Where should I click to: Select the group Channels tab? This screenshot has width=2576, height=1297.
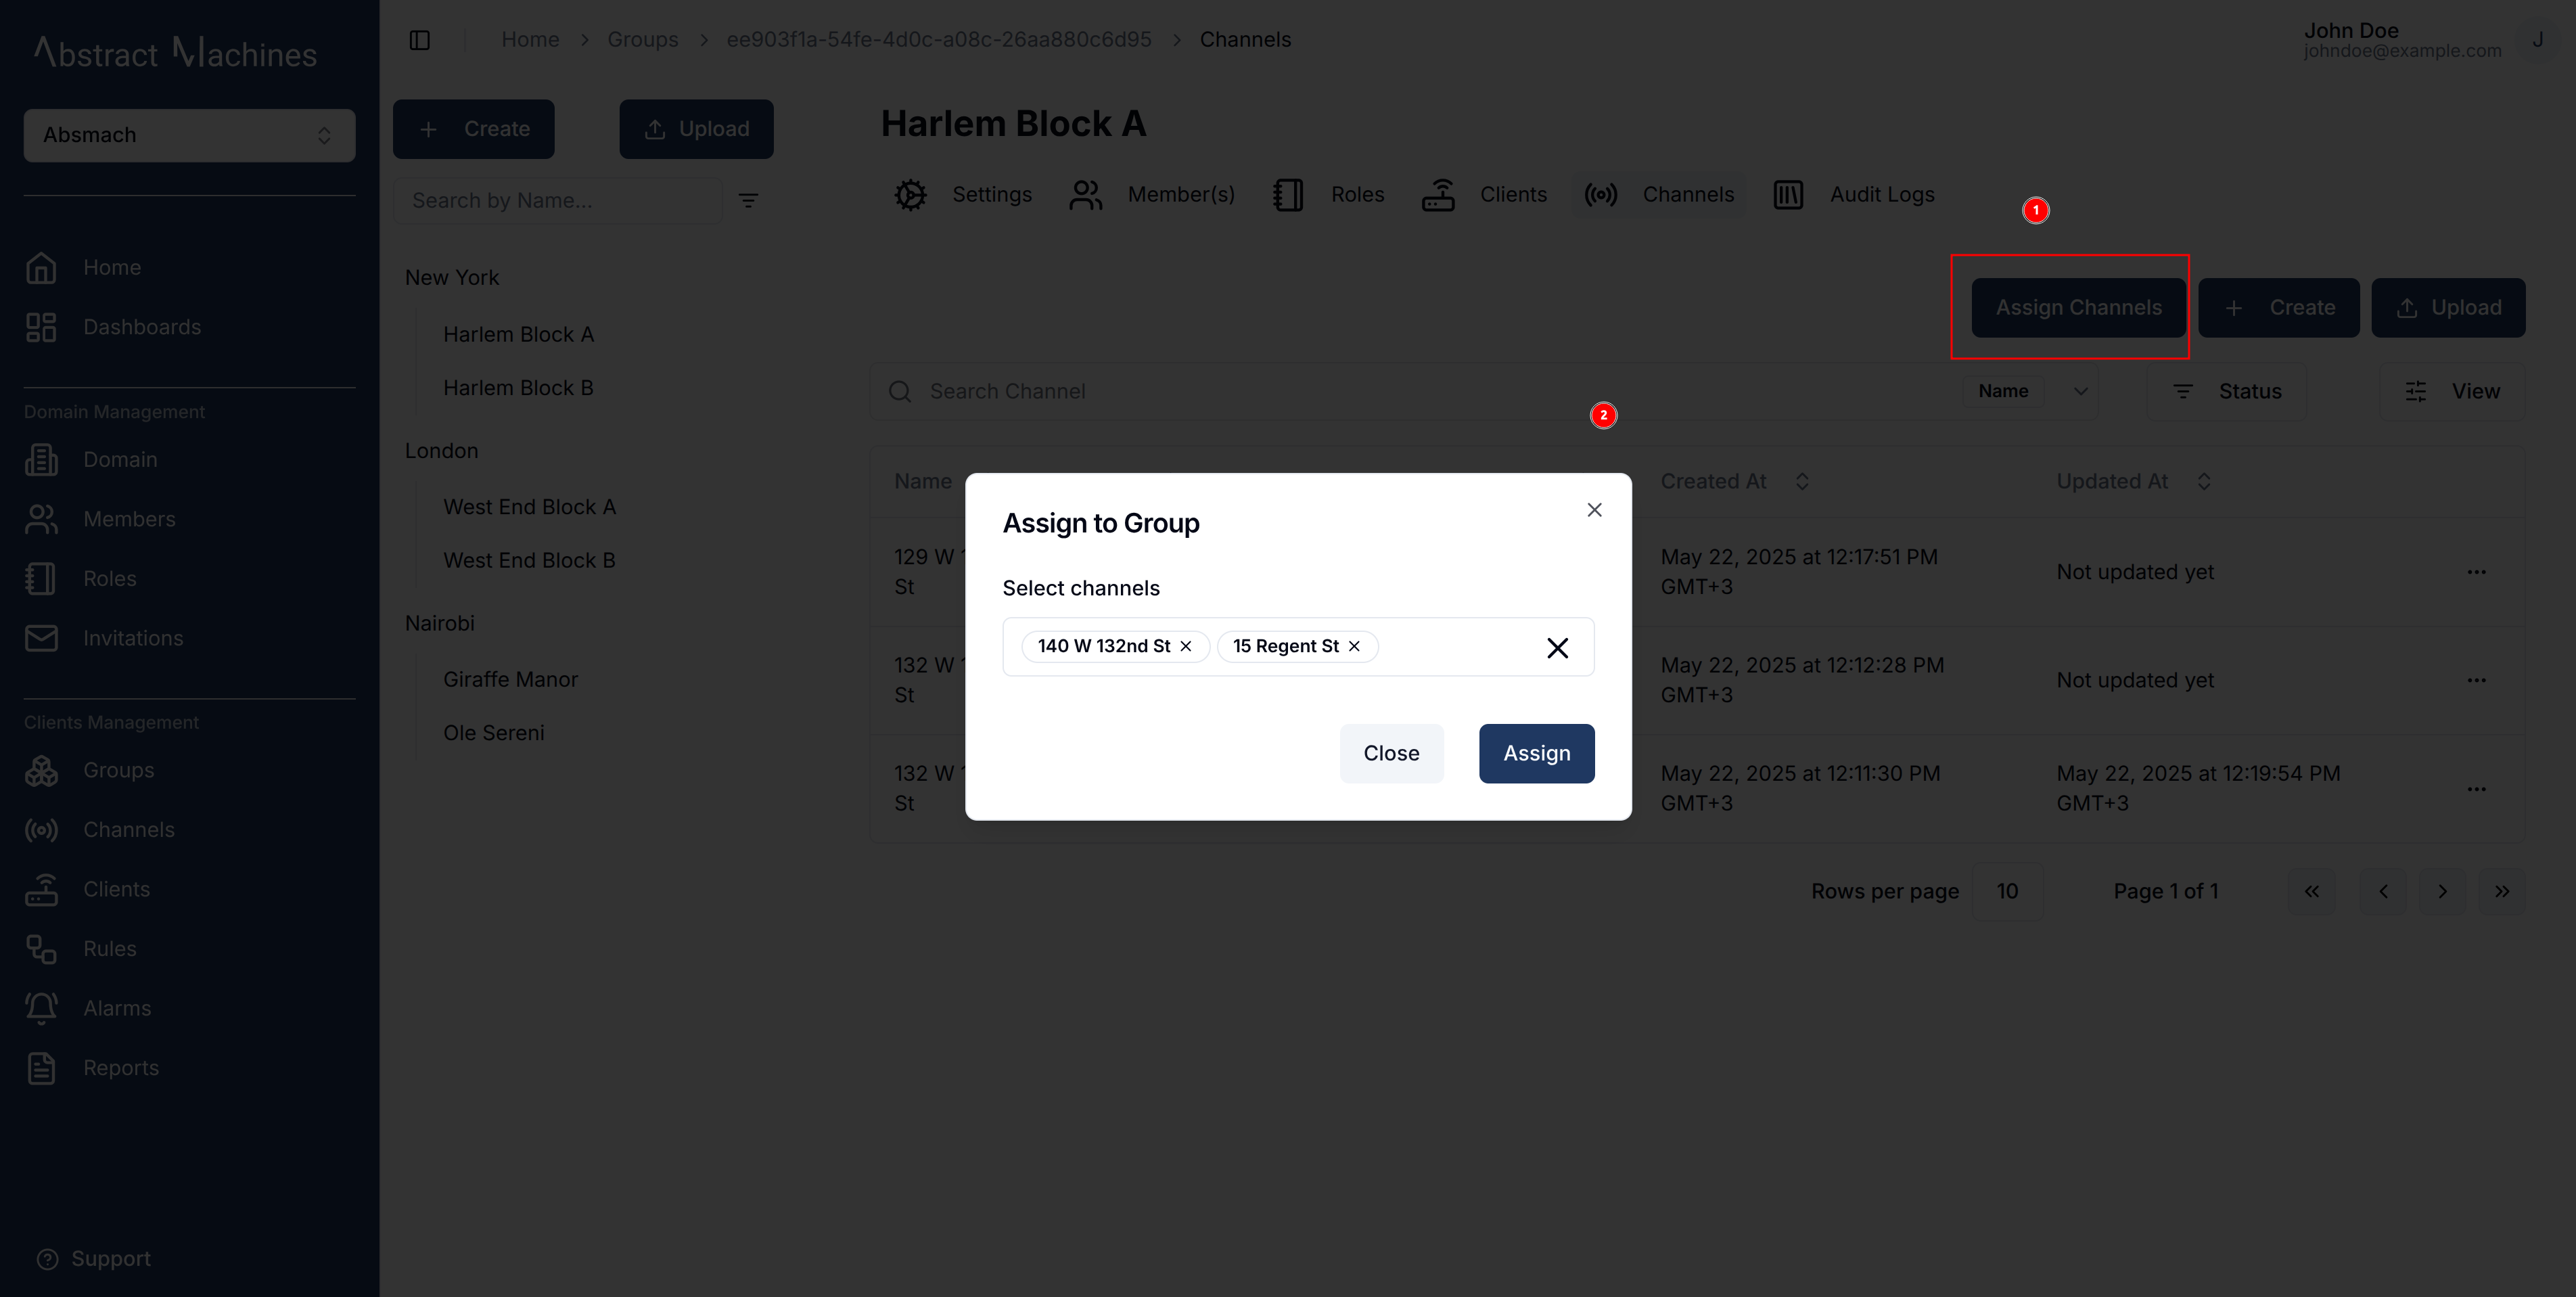tap(1660, 194)
